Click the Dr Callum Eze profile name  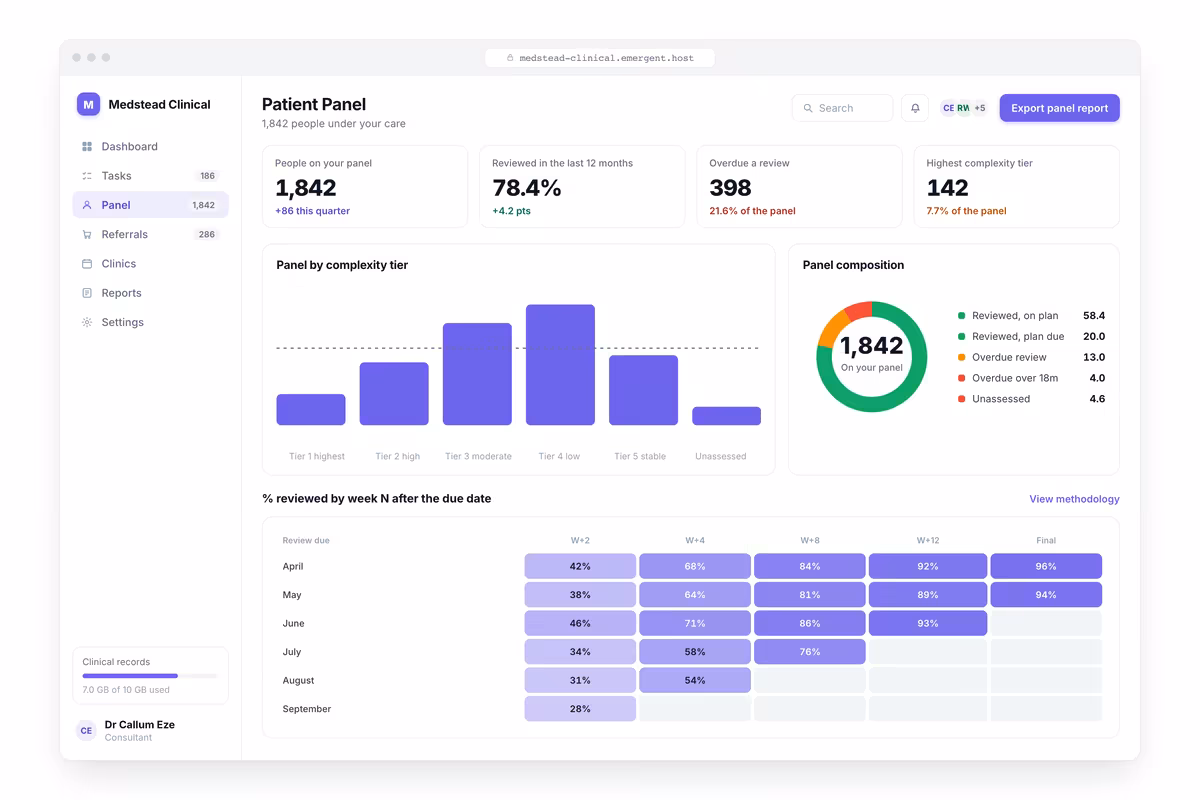140,725
